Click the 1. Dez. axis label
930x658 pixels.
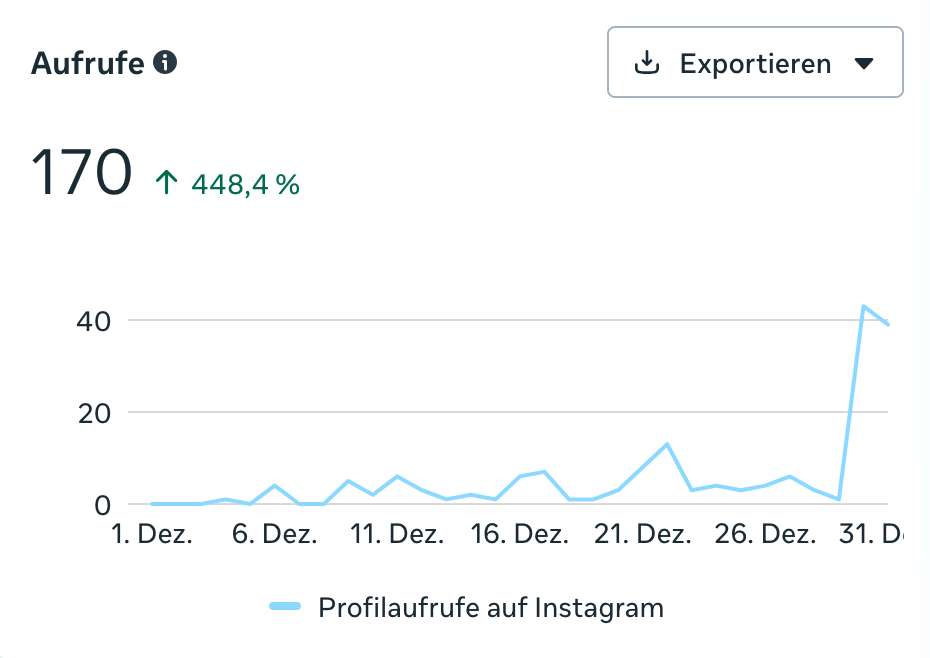[x=151, y=534]
